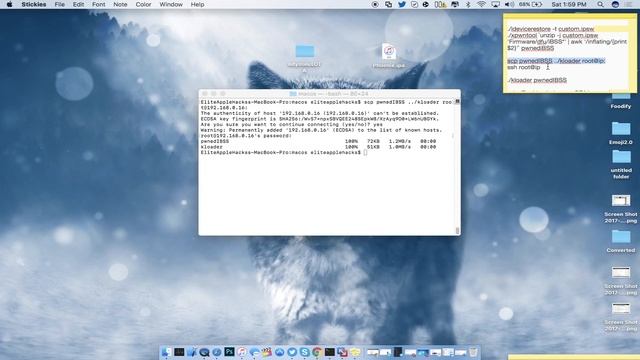Click './idevicerestore -t custom.ipsw' sticky line

551,29
